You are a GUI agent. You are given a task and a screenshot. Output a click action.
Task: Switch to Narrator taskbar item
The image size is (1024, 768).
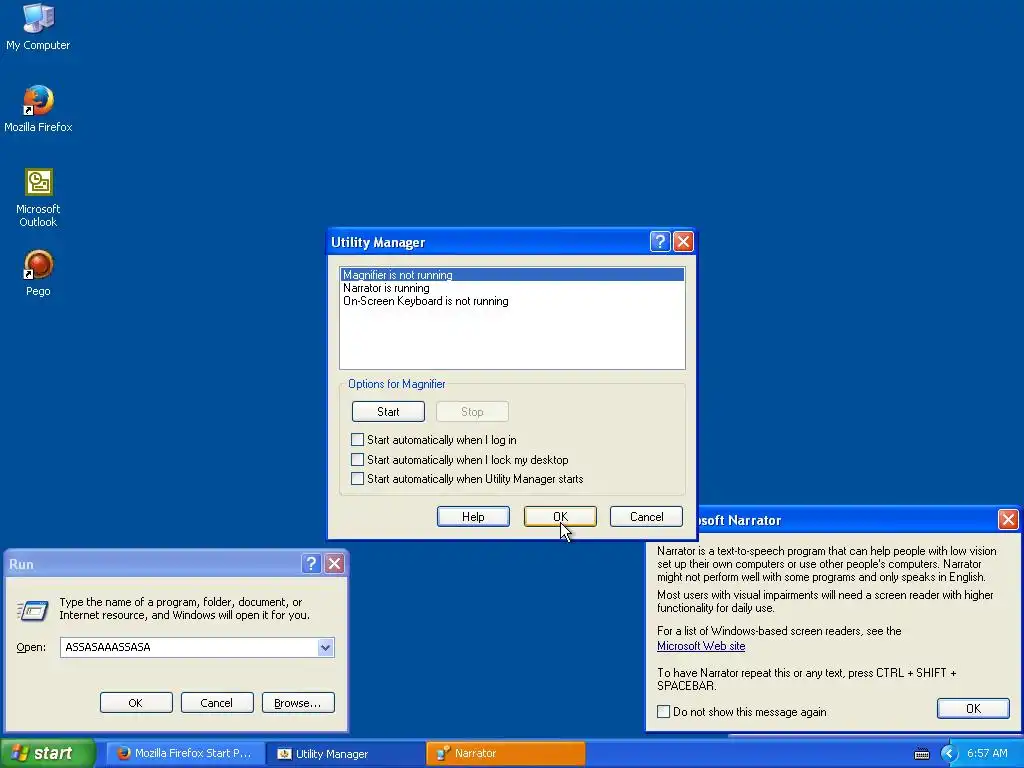505,753
